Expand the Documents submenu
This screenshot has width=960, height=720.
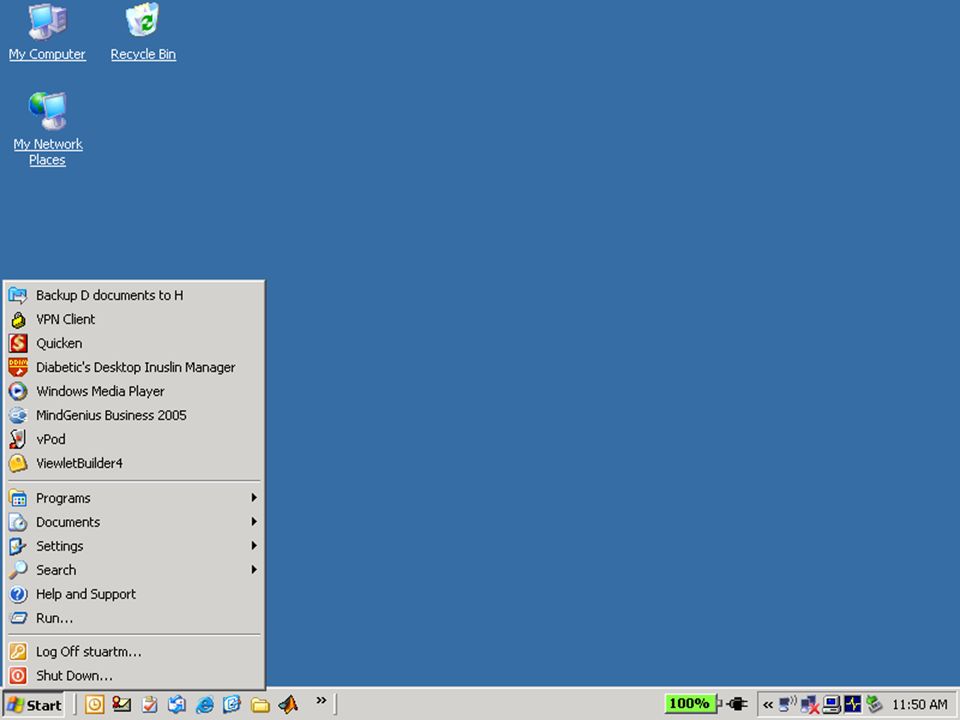point(134,522)
